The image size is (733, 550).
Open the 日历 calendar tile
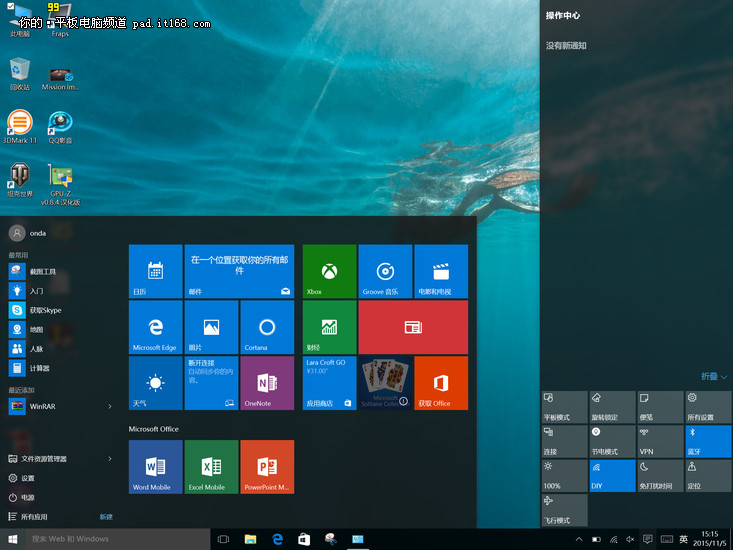tap(156, 271)
